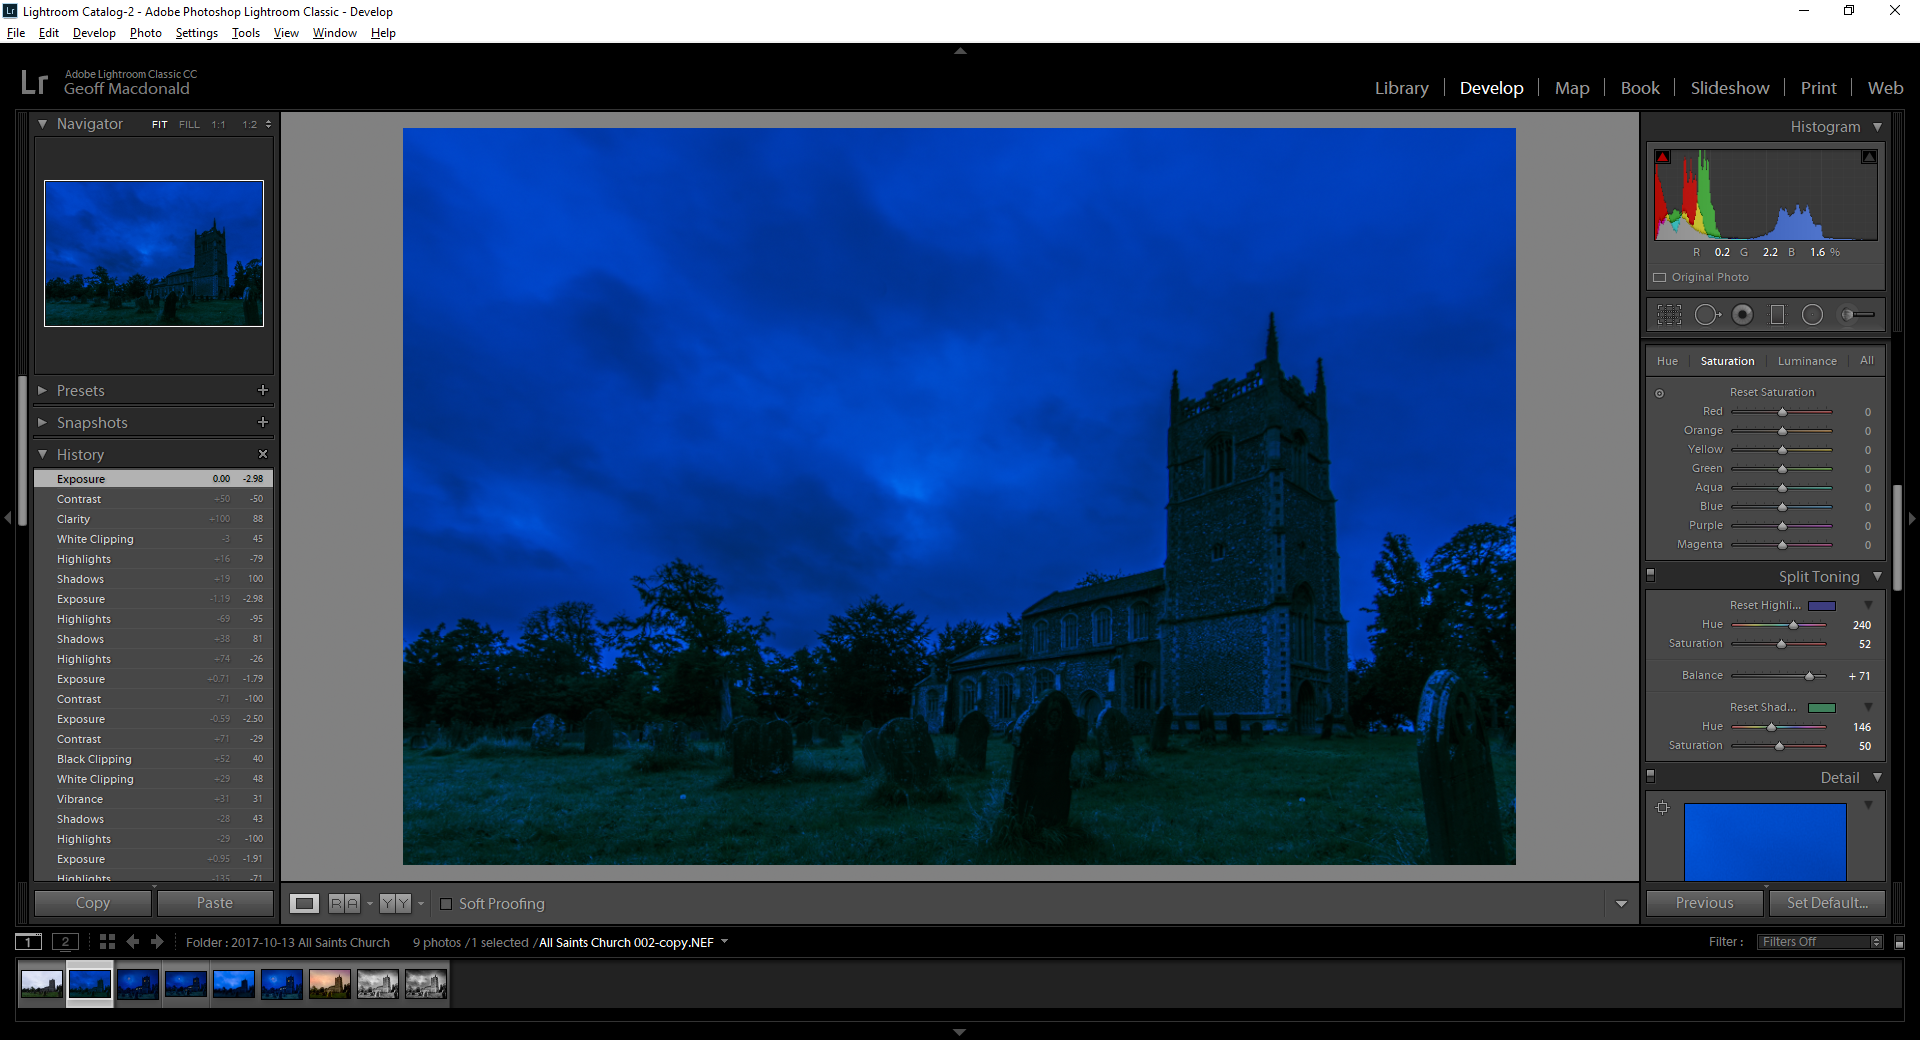The width and height of the screenshot is (1920, 1040).
Task: Activate the Saturation targeted adjustment tool
Action: tap(1659, 393)
